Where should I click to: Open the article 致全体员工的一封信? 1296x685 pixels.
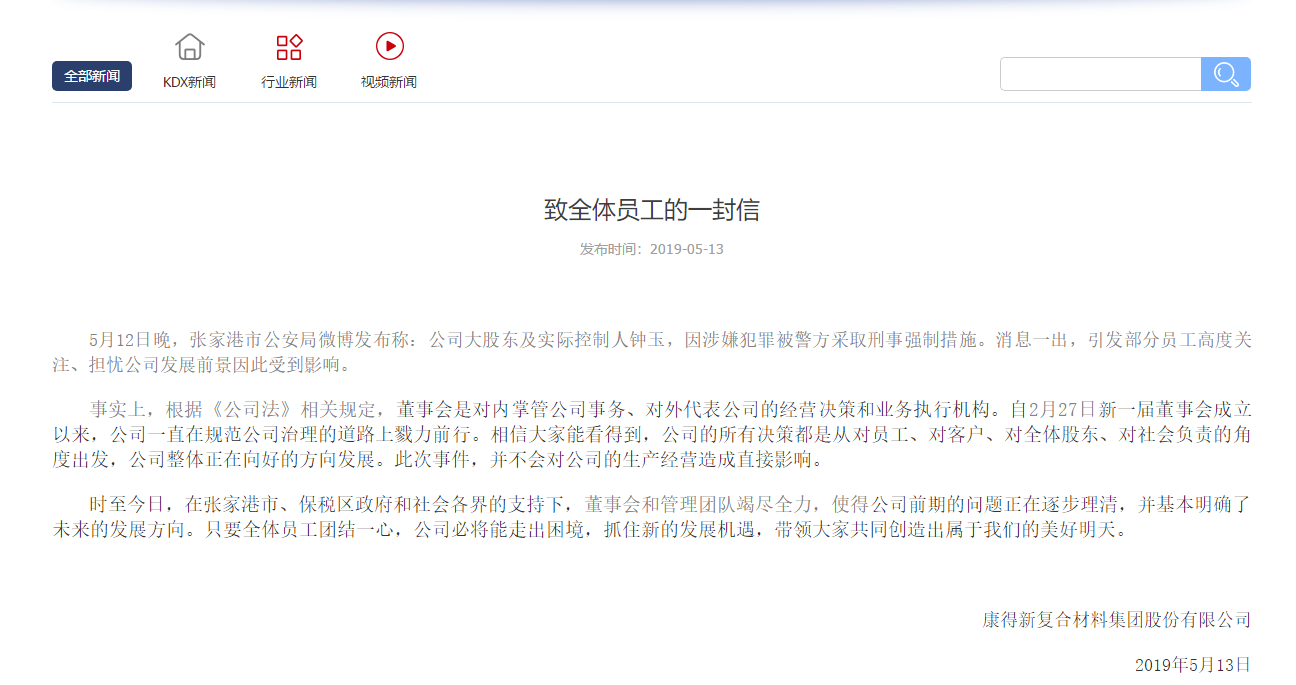click(648, 210)
